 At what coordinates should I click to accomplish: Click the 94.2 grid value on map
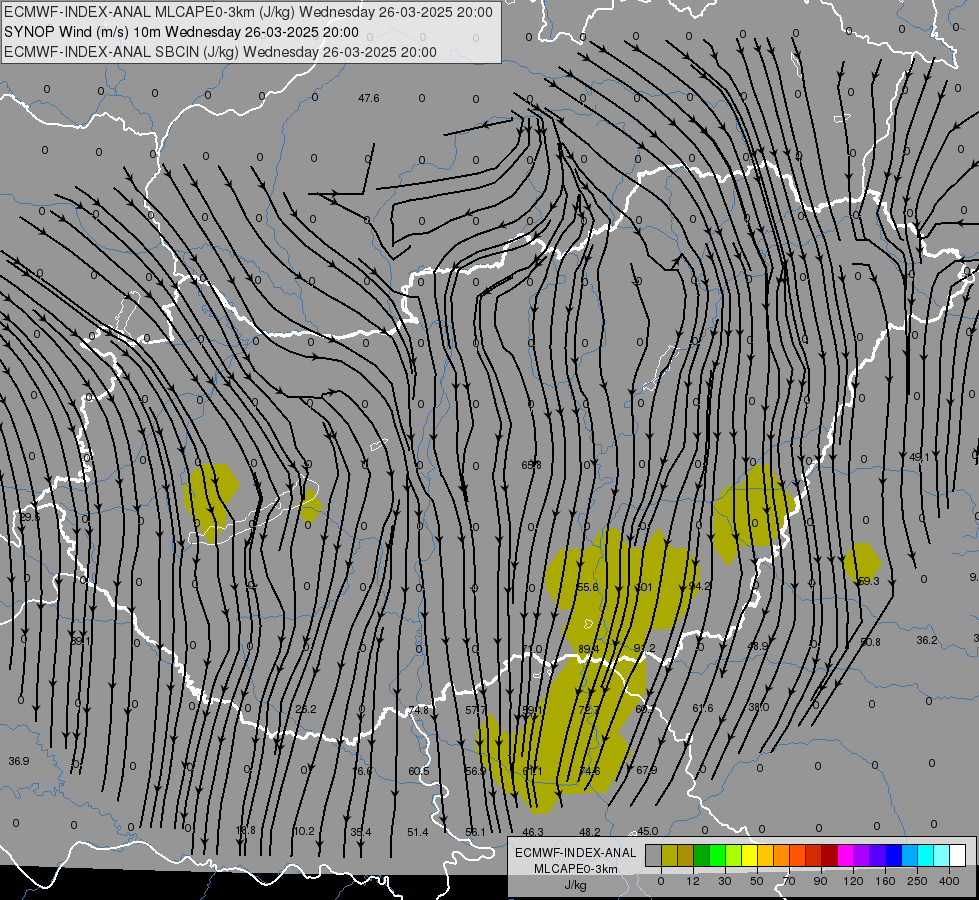coord(700,586)
